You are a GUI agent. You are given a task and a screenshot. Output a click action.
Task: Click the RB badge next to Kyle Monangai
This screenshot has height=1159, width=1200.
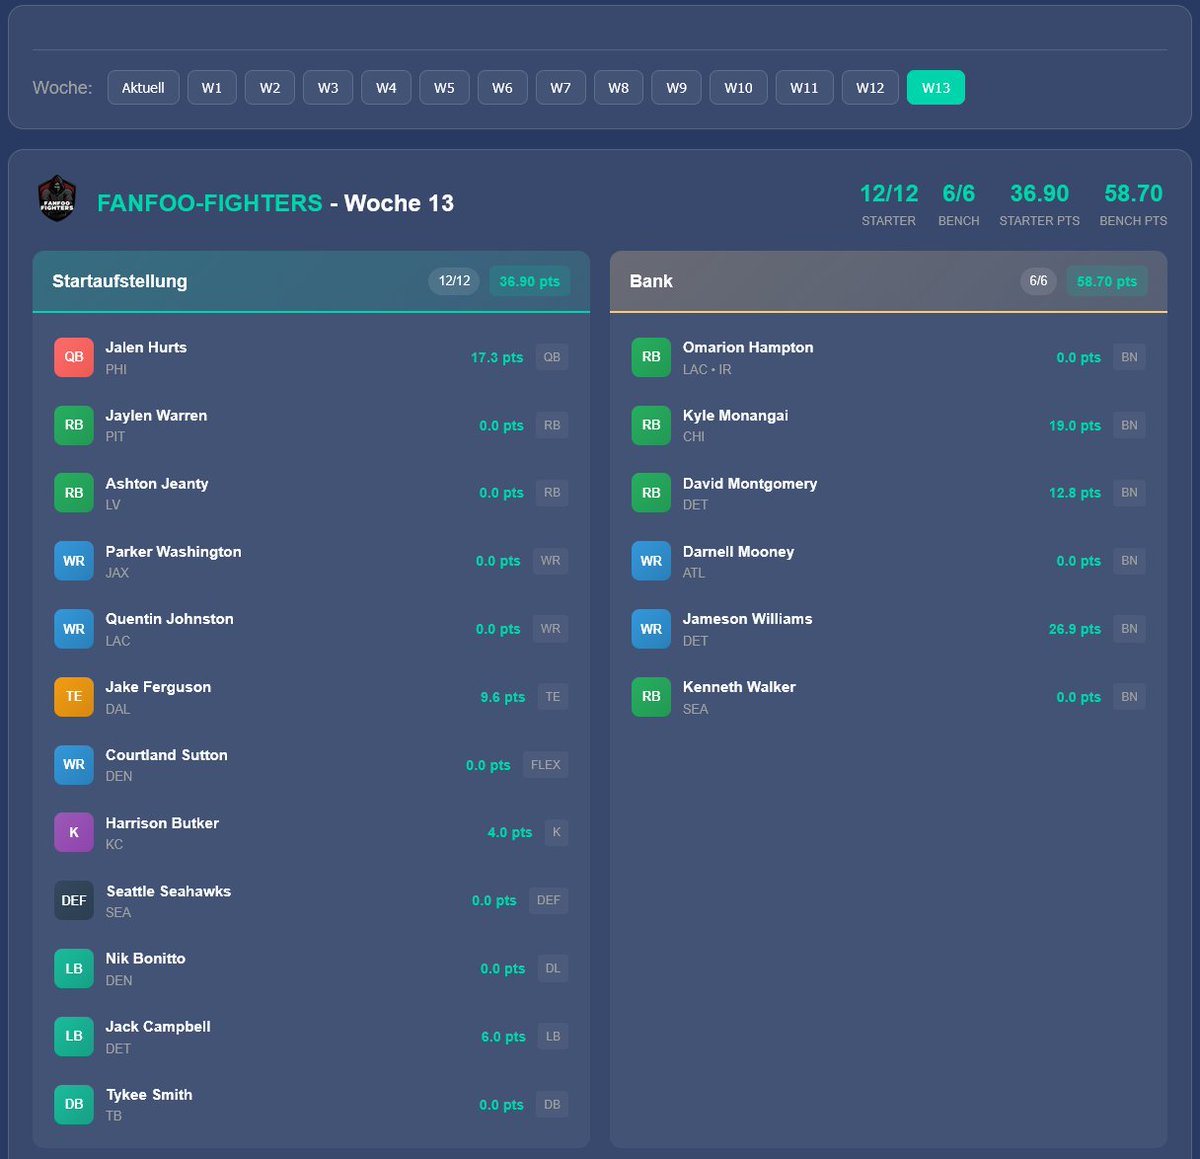click(651, 425)
